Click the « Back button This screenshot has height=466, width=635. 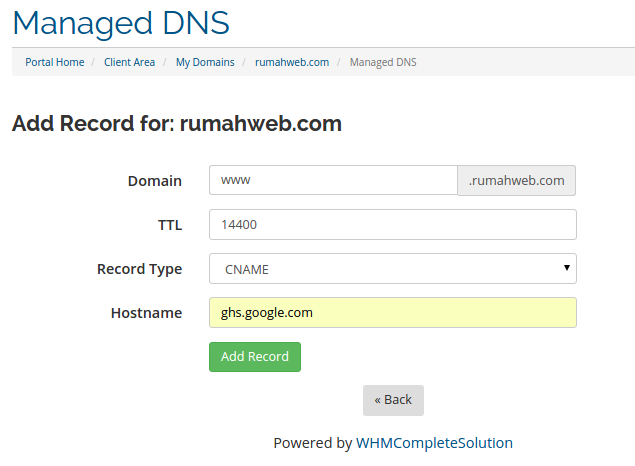(393, 400)
